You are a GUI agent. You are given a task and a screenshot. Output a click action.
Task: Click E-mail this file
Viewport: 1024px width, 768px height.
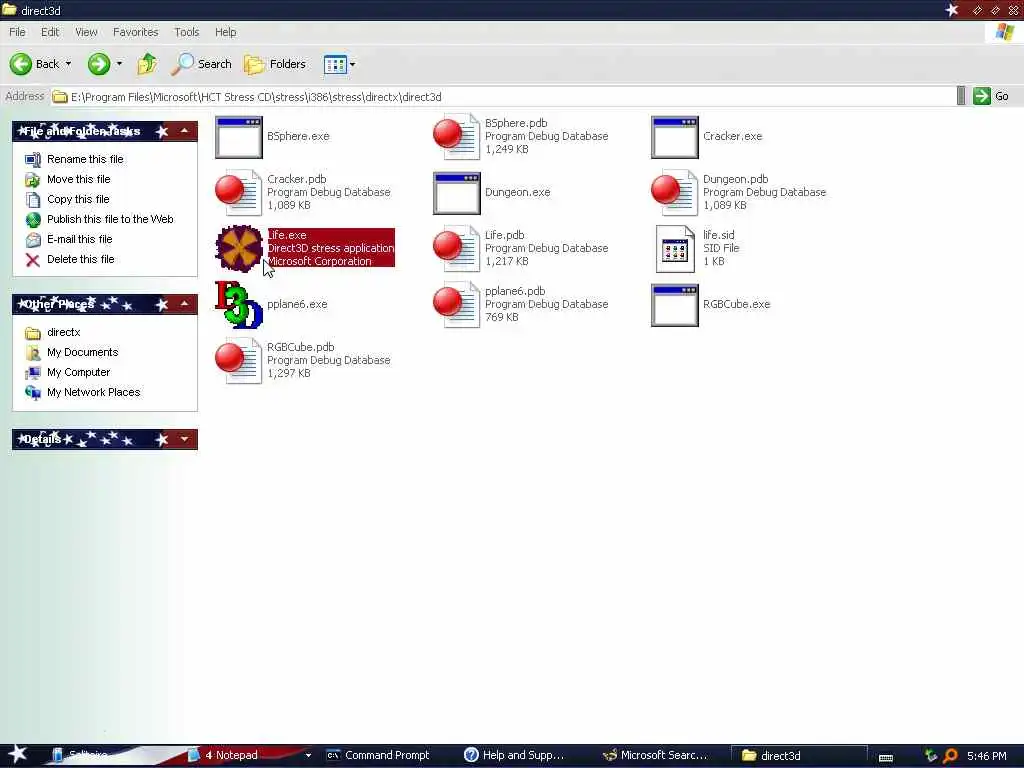pos(80,239)
